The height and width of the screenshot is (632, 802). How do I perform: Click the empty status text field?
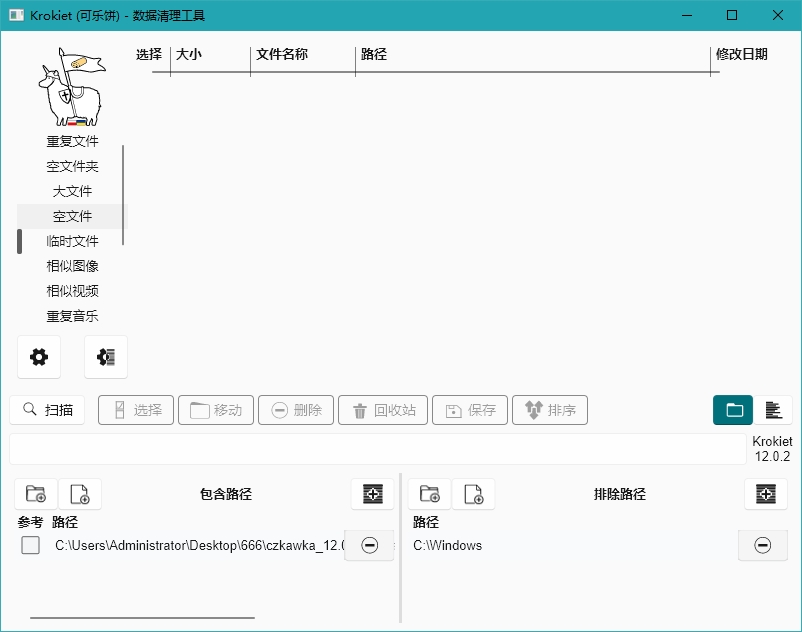378,449
